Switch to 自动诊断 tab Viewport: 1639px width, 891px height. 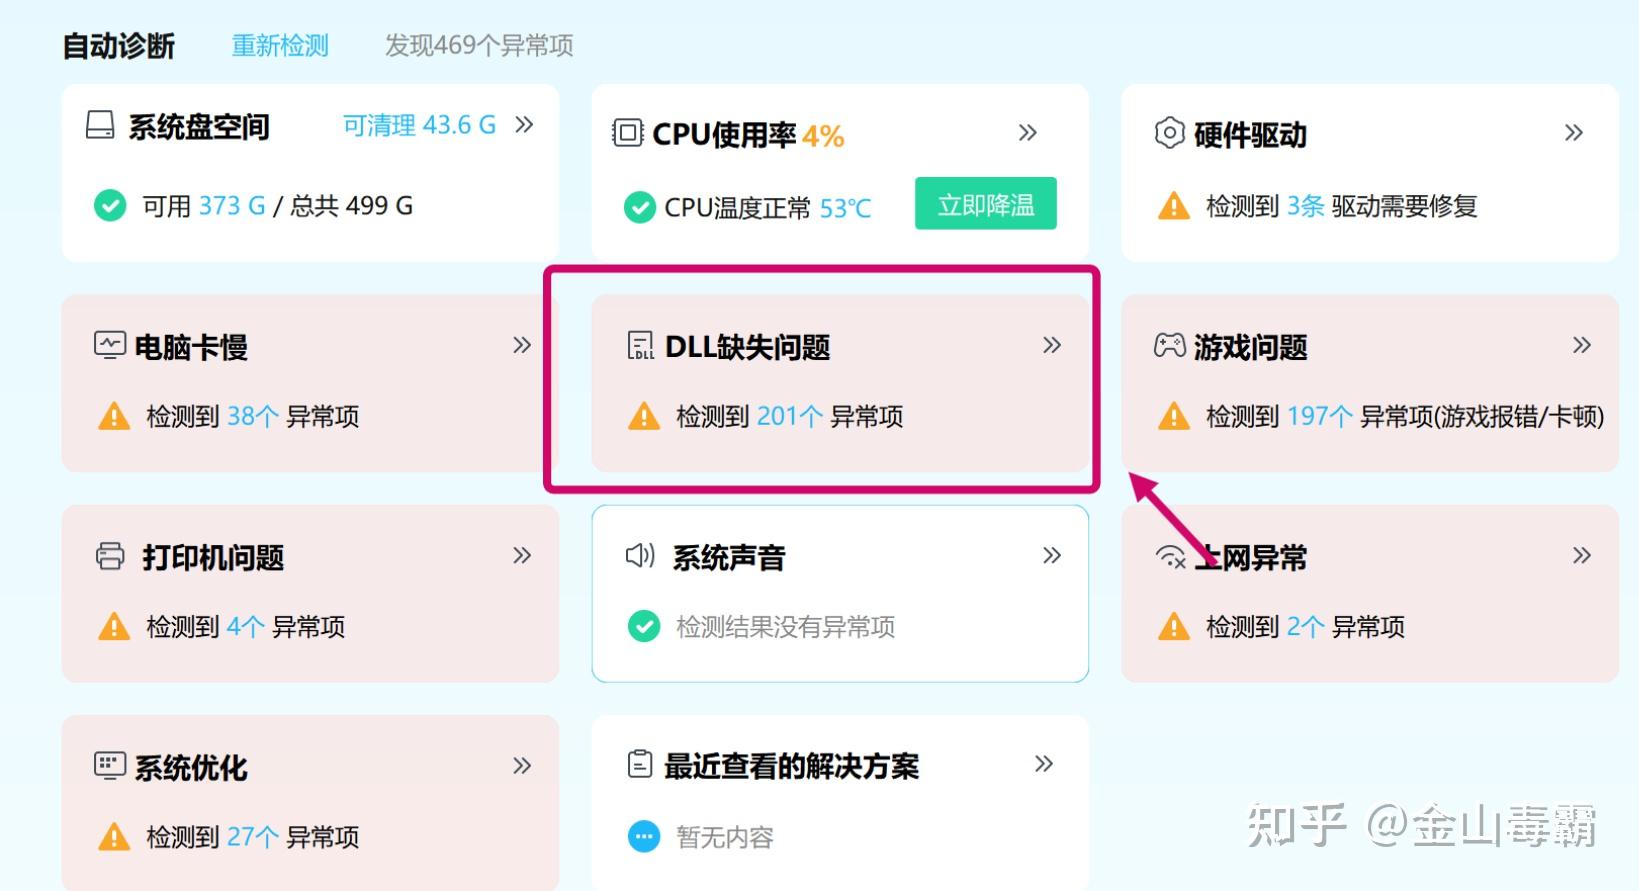point(117,45)
